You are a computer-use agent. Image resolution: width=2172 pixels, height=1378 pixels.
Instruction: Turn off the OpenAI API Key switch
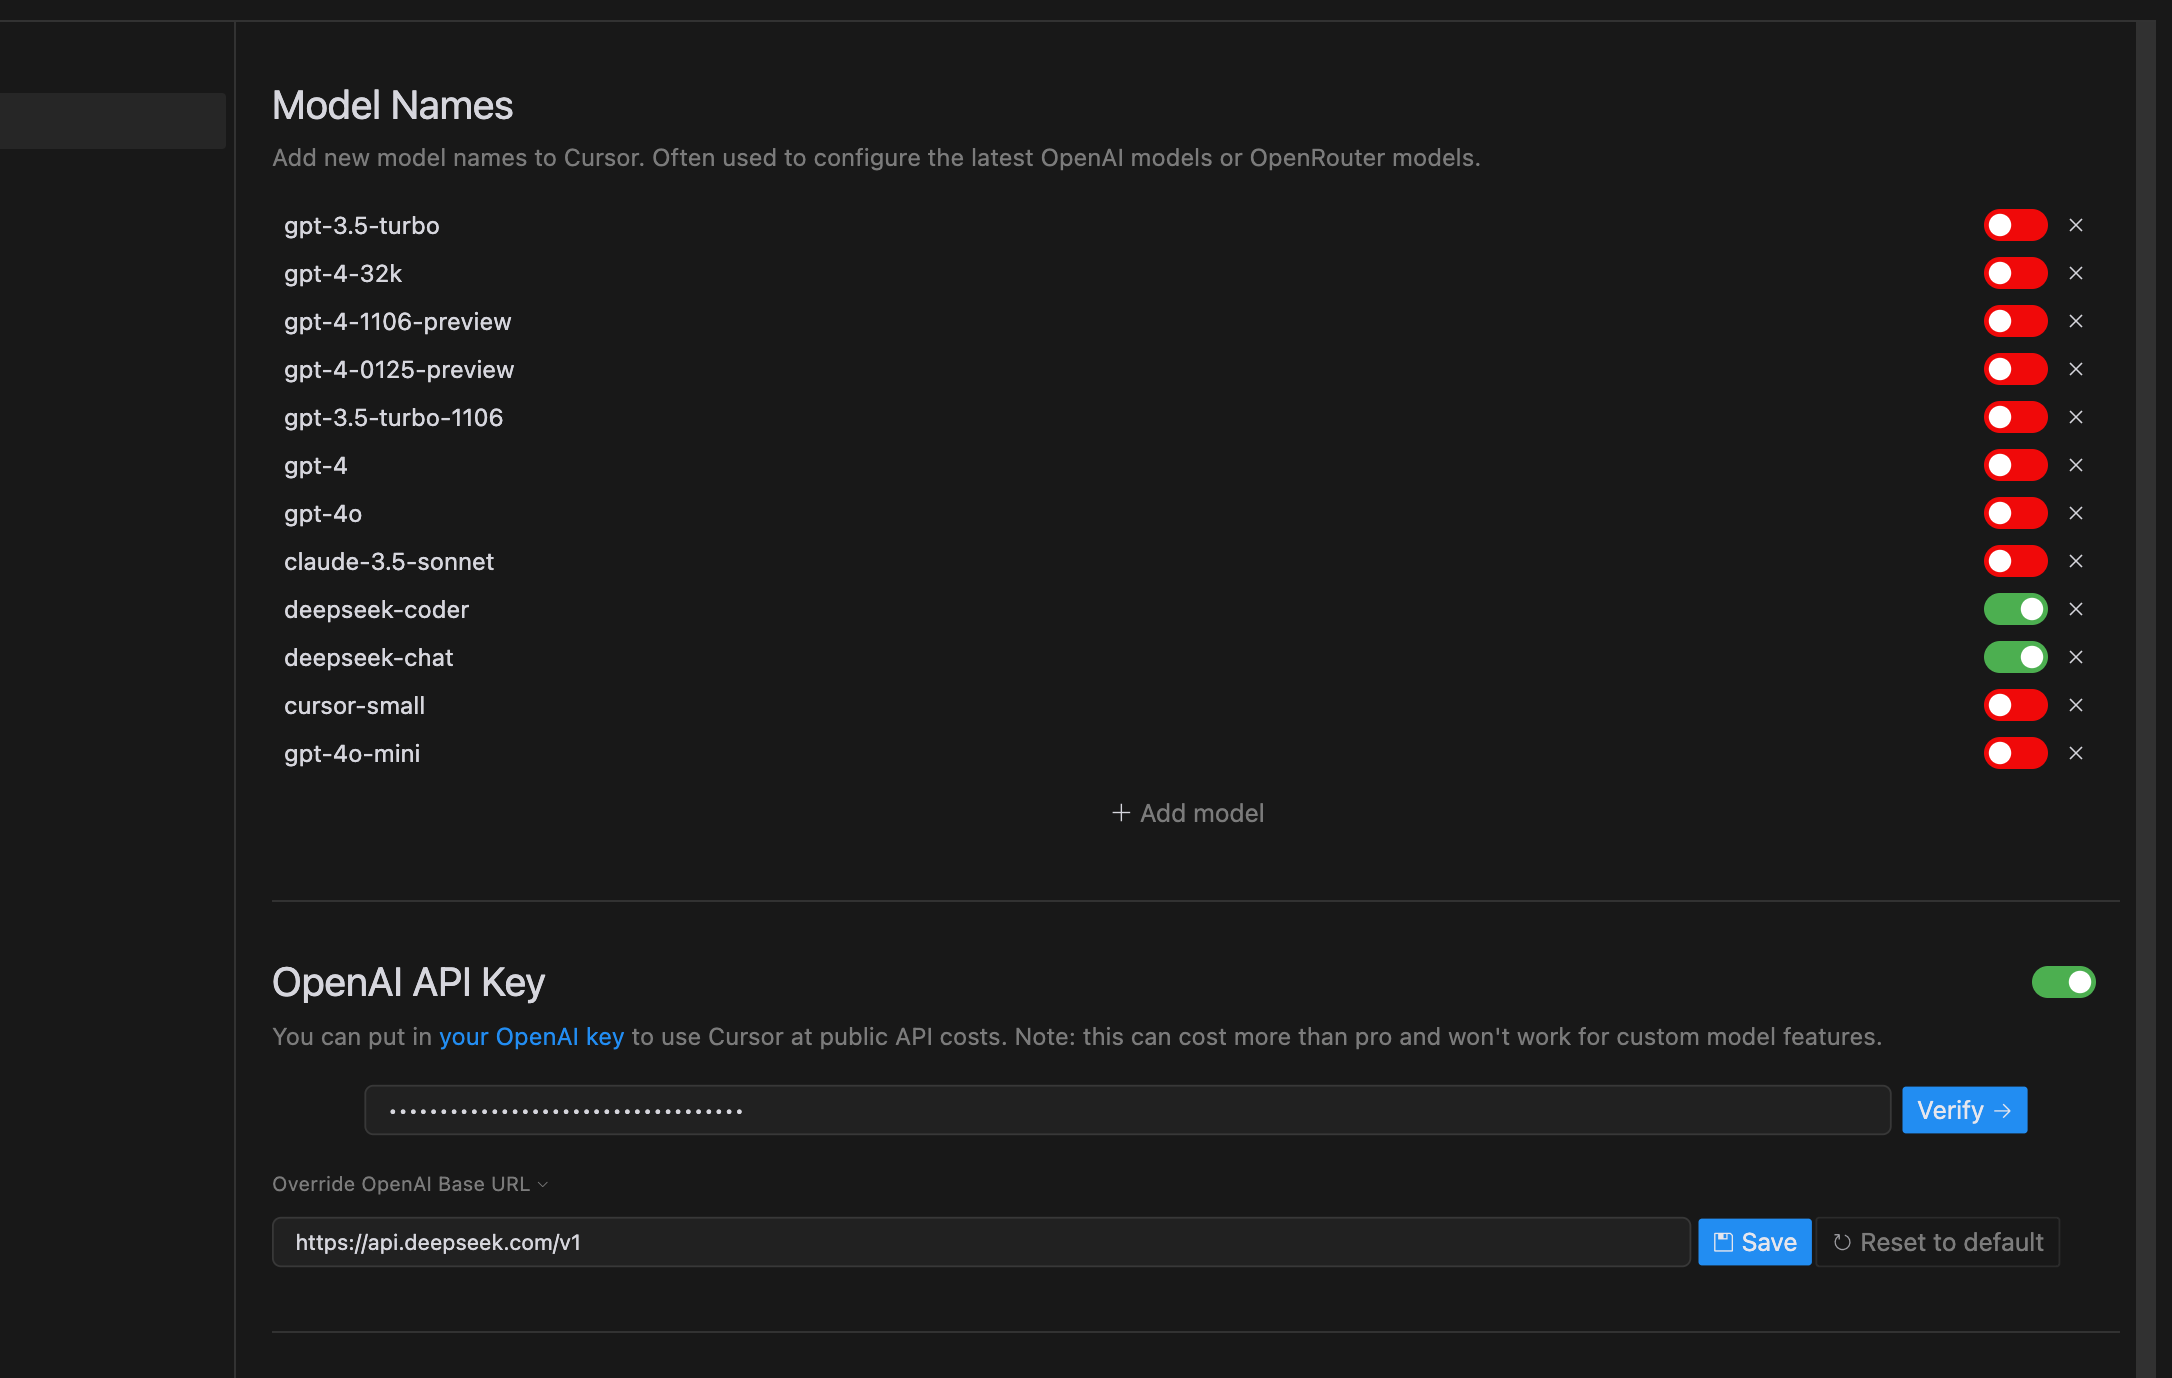pyautogui.click(x=2063, y=982)
